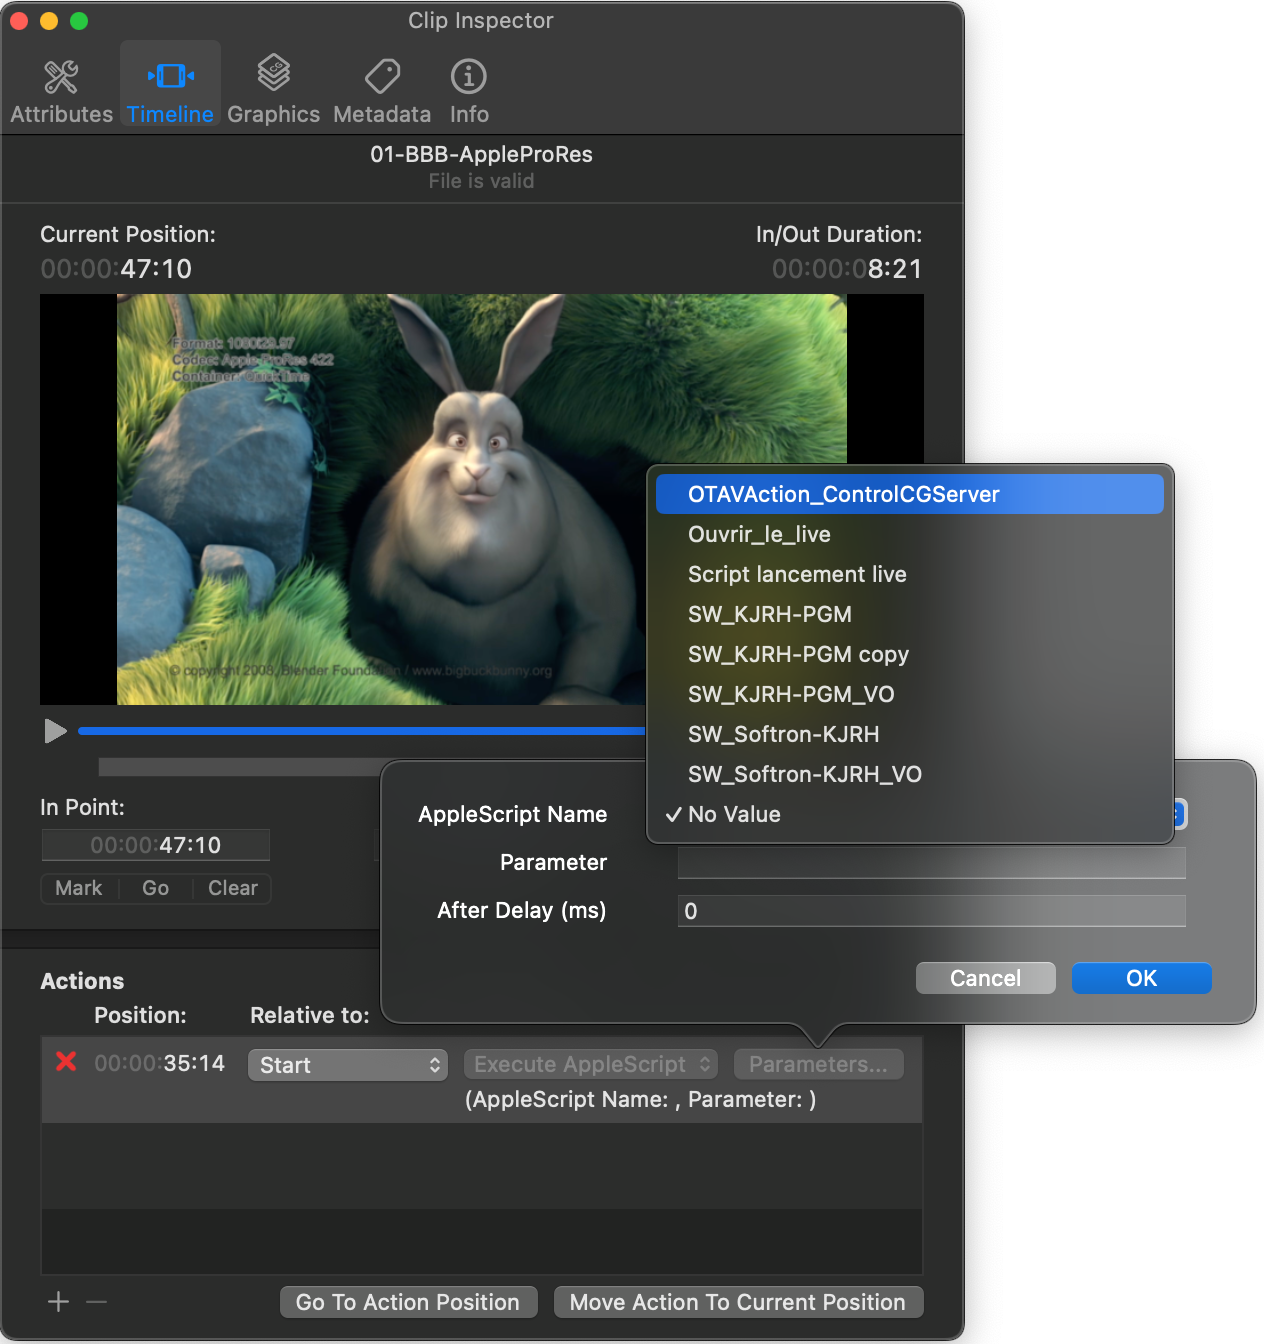
Task: Select SW_KJRH-PGM copy script
Action: pos(909,654)
